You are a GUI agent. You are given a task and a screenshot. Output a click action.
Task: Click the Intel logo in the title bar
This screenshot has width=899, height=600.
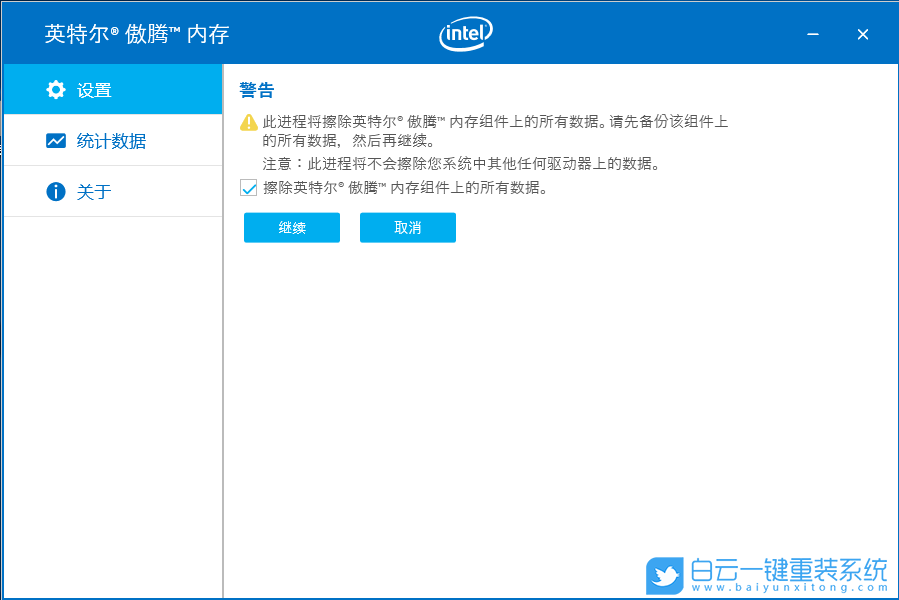(464, 33)
